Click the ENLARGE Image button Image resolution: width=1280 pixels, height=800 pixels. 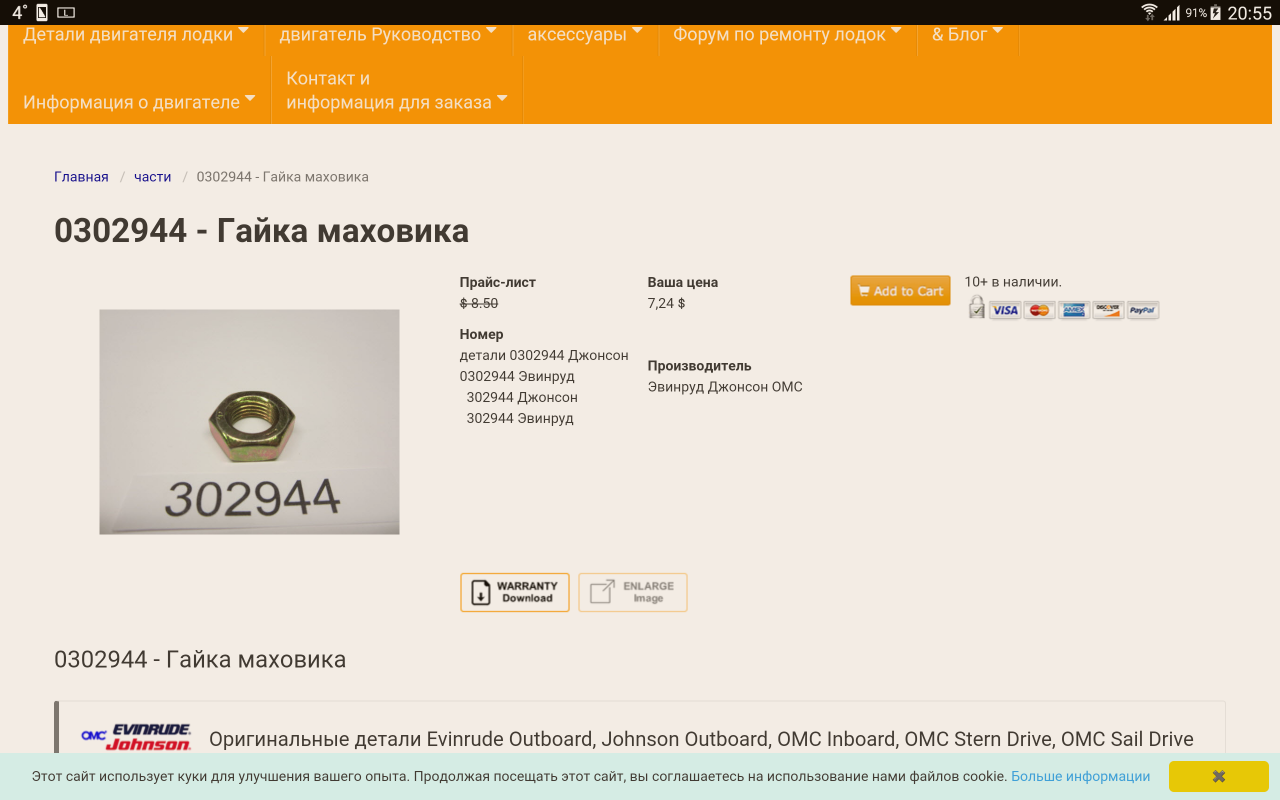tap(633, 592)
